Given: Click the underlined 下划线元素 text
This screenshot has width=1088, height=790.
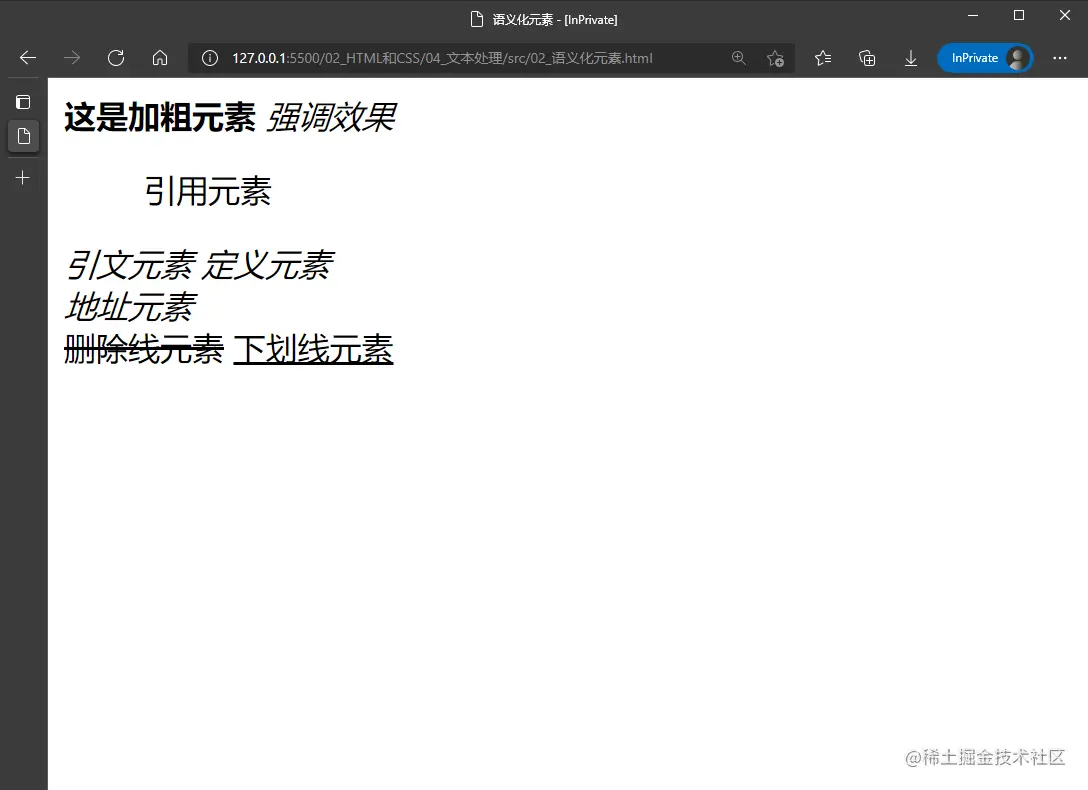Looking at the screenshot, I should coord(312,350).
